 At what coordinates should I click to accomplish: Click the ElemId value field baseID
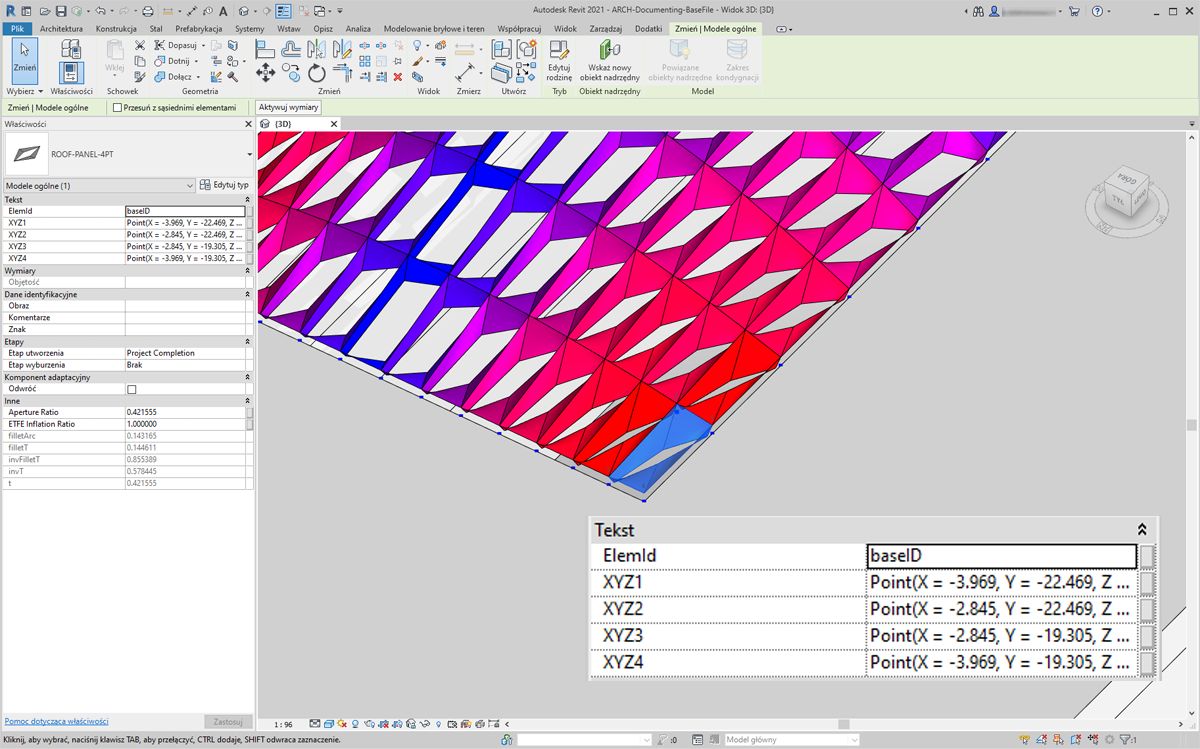[x=185, y=211]
